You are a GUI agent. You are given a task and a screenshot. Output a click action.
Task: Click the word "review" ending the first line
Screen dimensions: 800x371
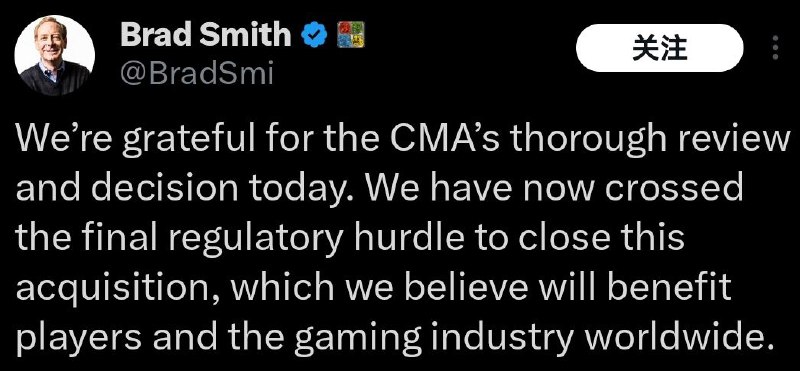(734, 140)
